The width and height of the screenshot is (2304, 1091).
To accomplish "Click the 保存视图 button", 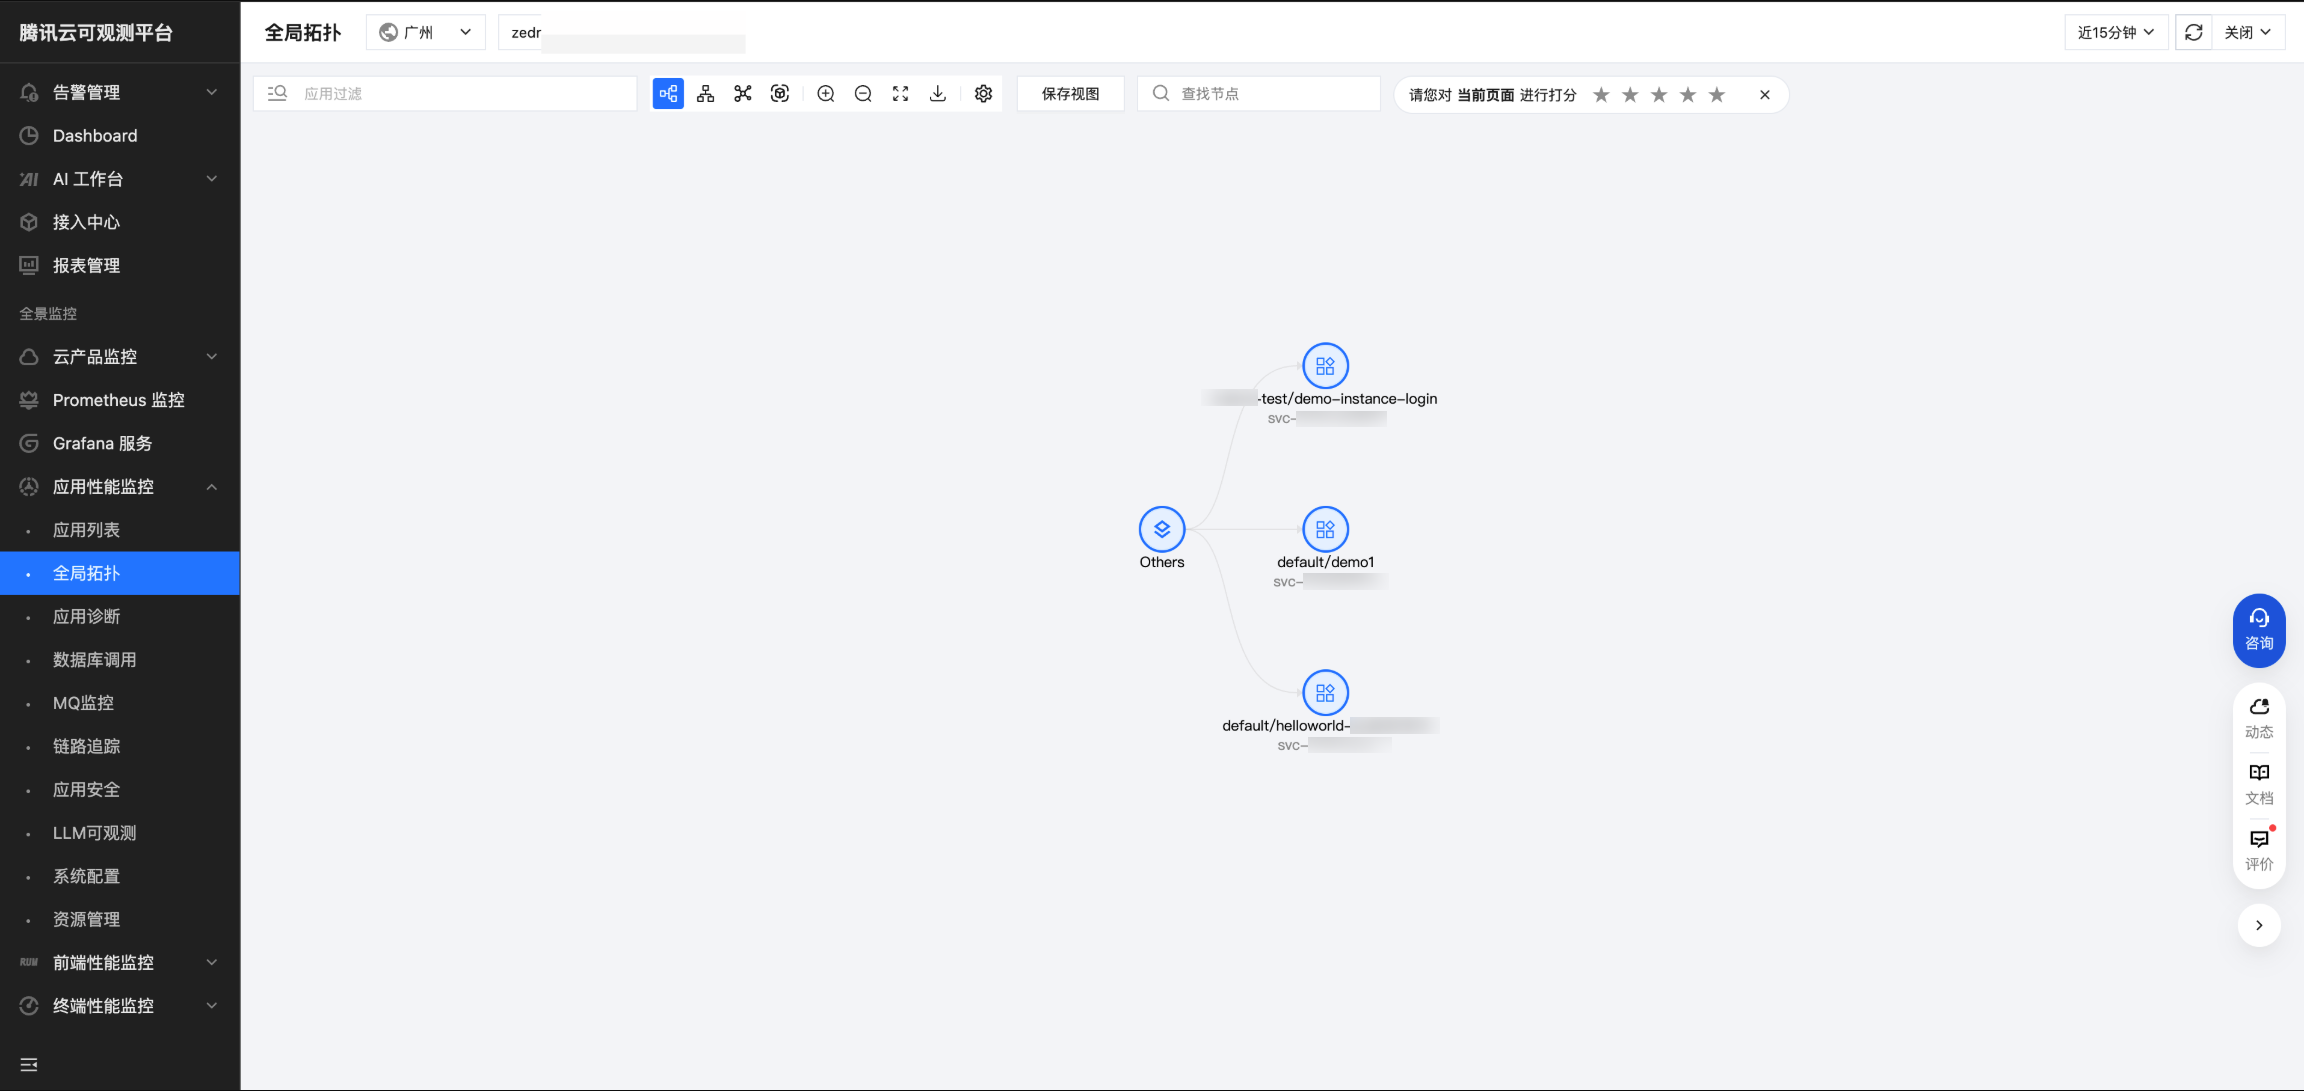I will (x=1070, y=93).
